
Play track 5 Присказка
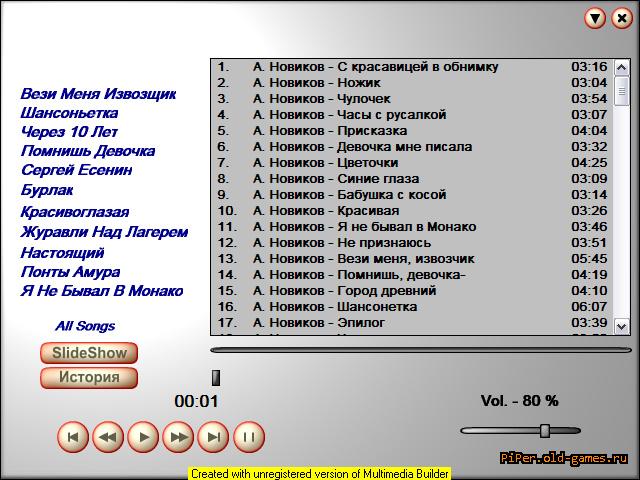[412, 131]
